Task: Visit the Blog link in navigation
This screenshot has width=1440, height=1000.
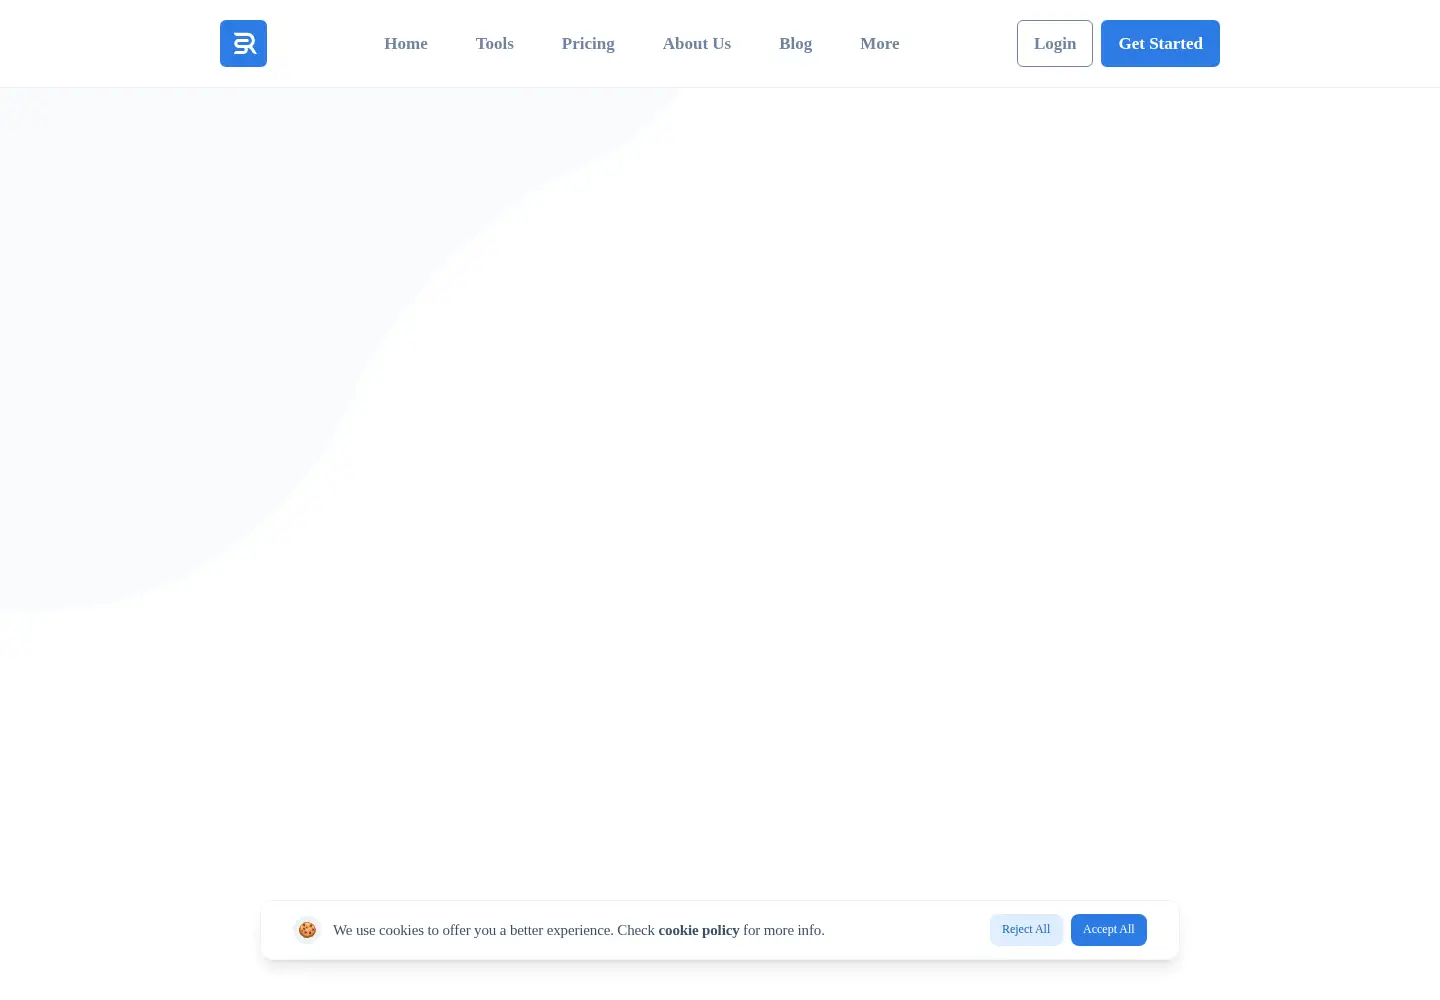Action: click(796, 43)
